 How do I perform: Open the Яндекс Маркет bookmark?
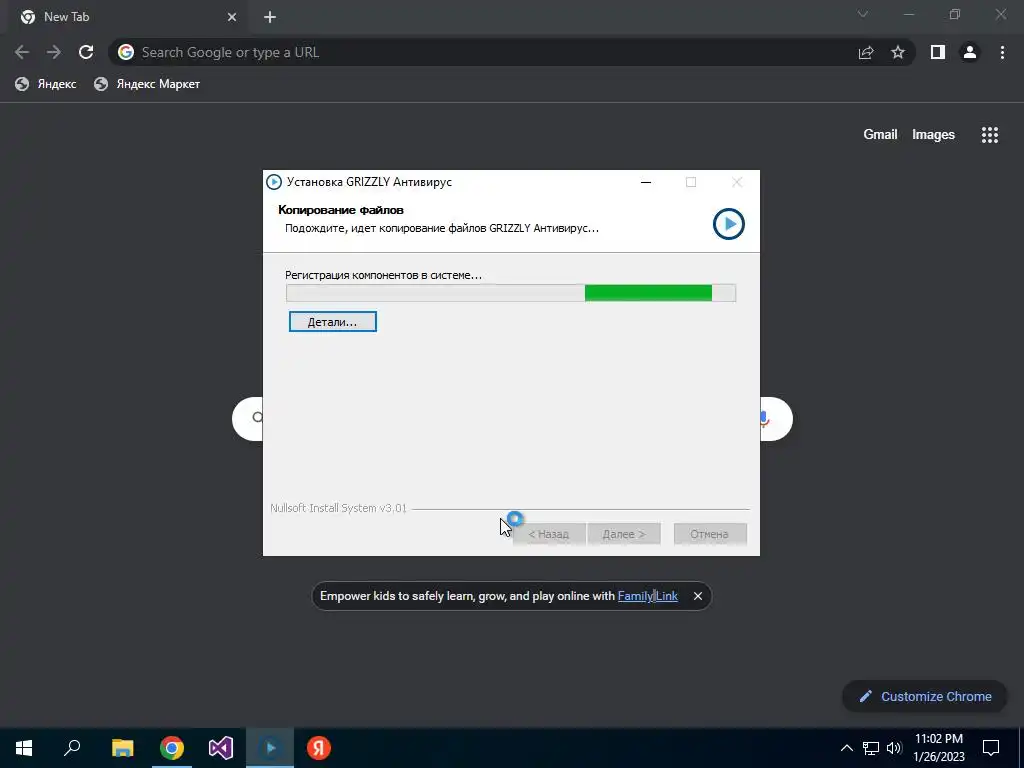[x=147, y=84]
